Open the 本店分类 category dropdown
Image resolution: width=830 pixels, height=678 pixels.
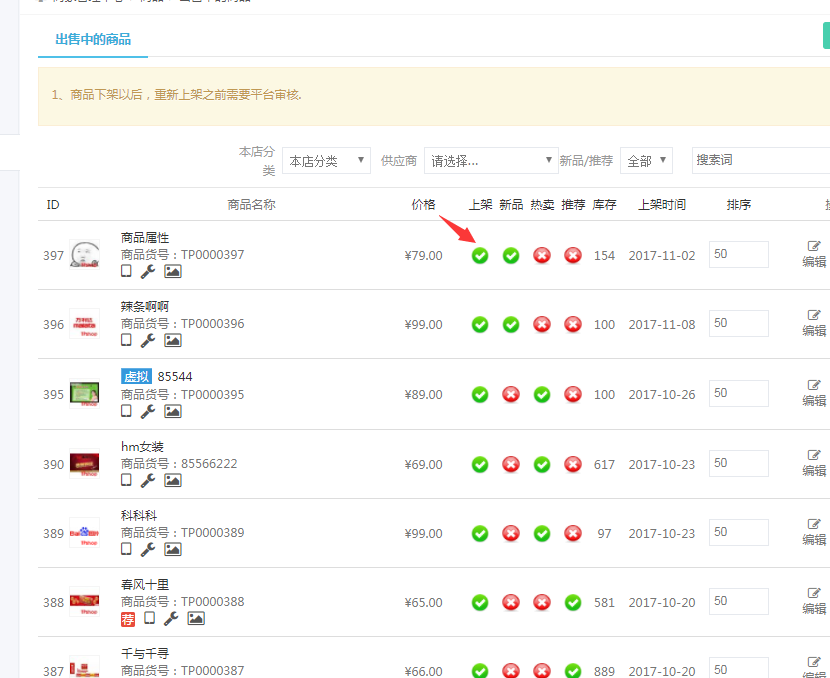point(326,161)
